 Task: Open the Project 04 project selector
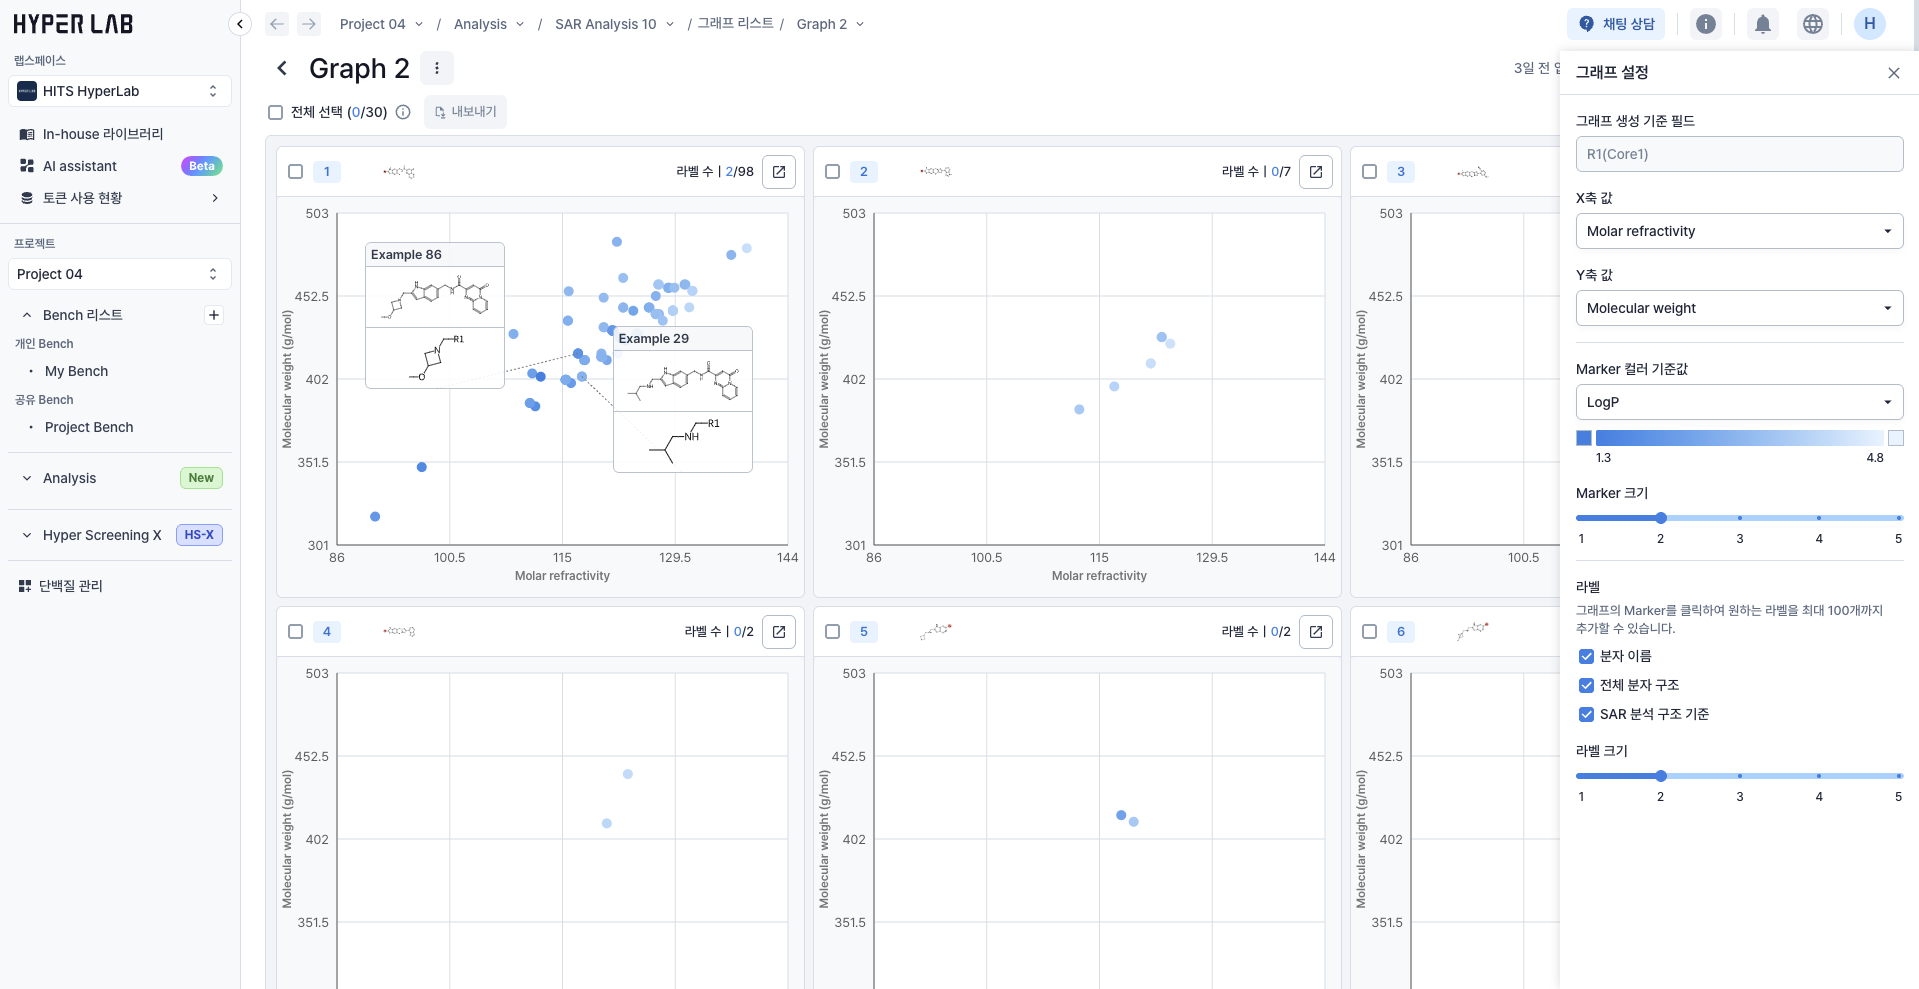pyautogui.click(x=118, y=274)
